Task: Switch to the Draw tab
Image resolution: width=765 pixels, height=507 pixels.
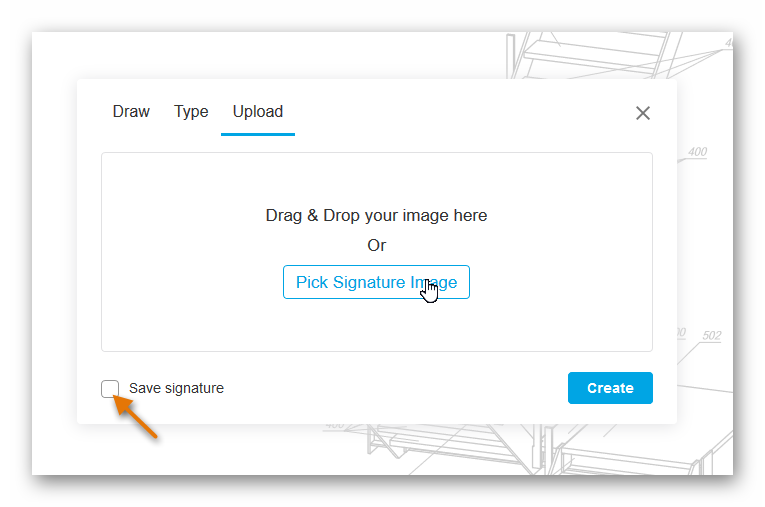Action: coord(131,112)
